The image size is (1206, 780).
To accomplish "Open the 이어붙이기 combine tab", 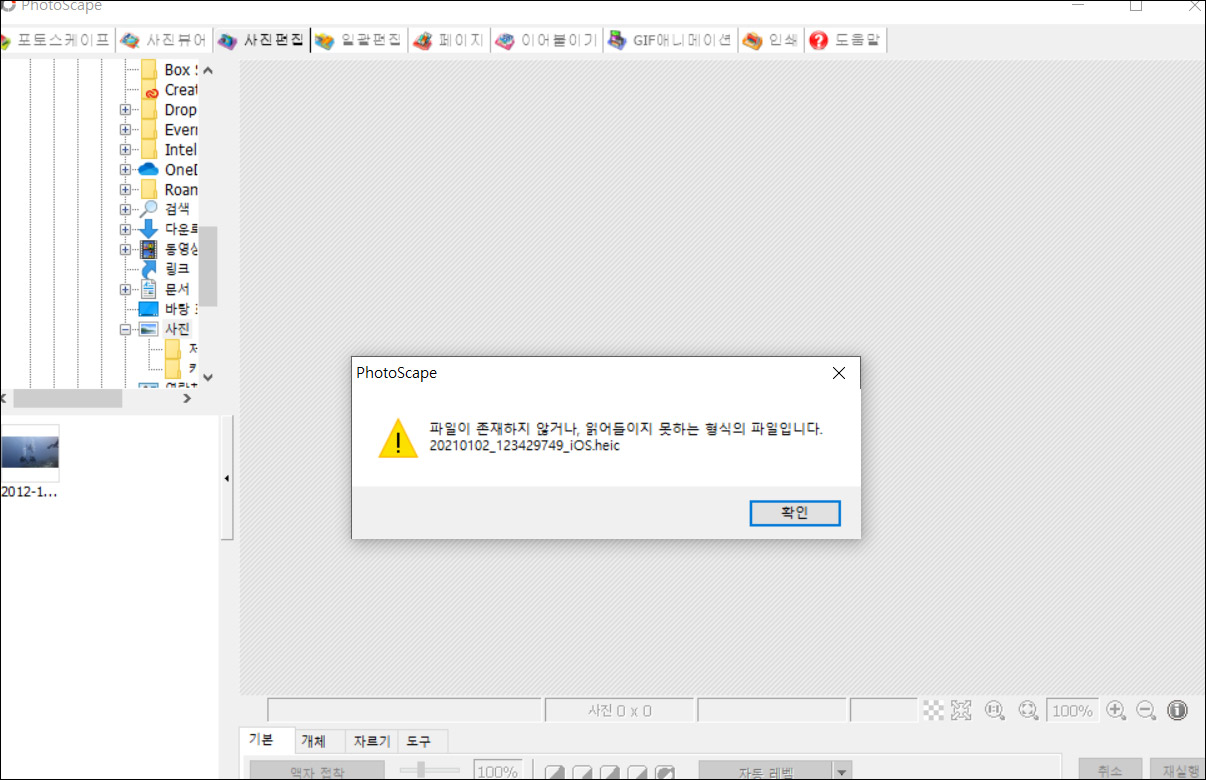I will coord(547,41).
